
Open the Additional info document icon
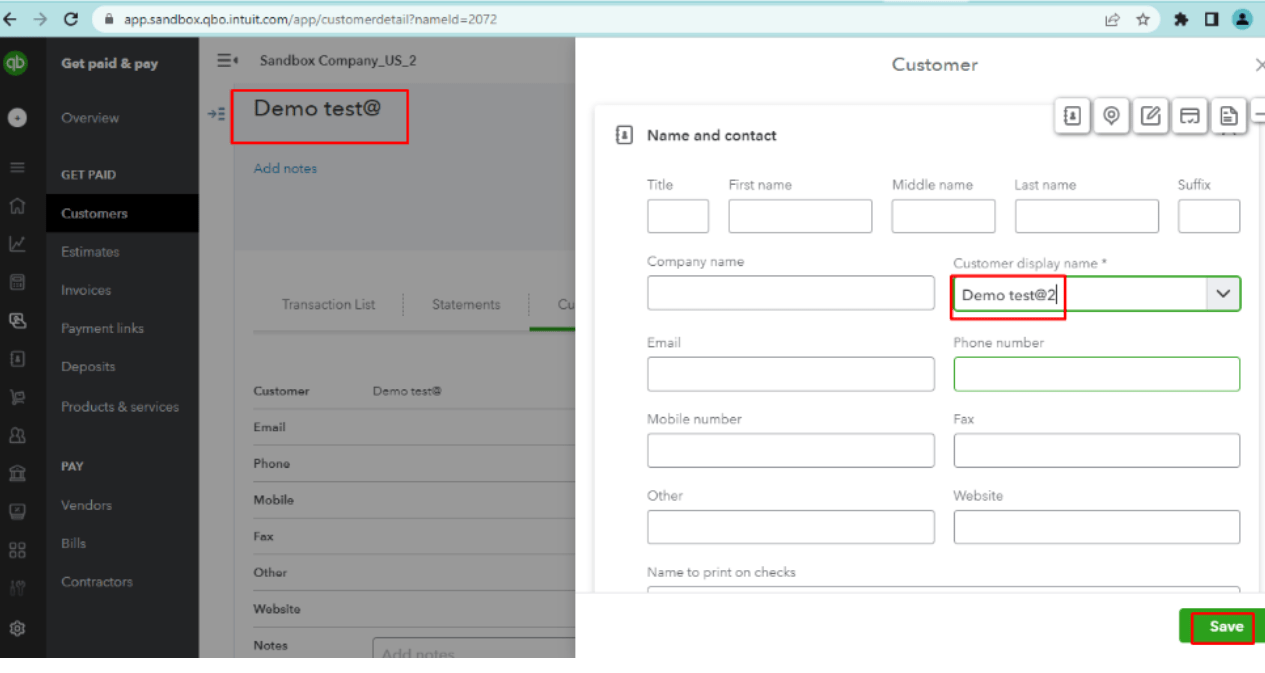point(1229,116)
